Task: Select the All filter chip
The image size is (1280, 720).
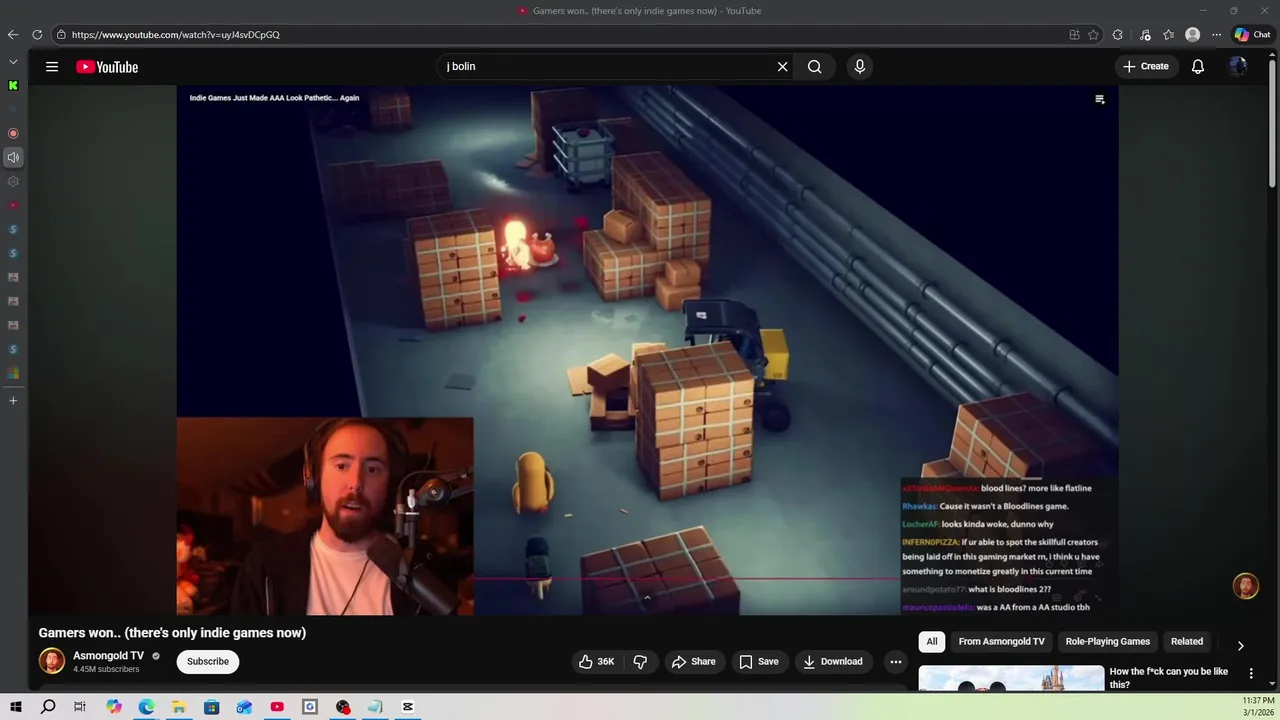Action: 932,642
